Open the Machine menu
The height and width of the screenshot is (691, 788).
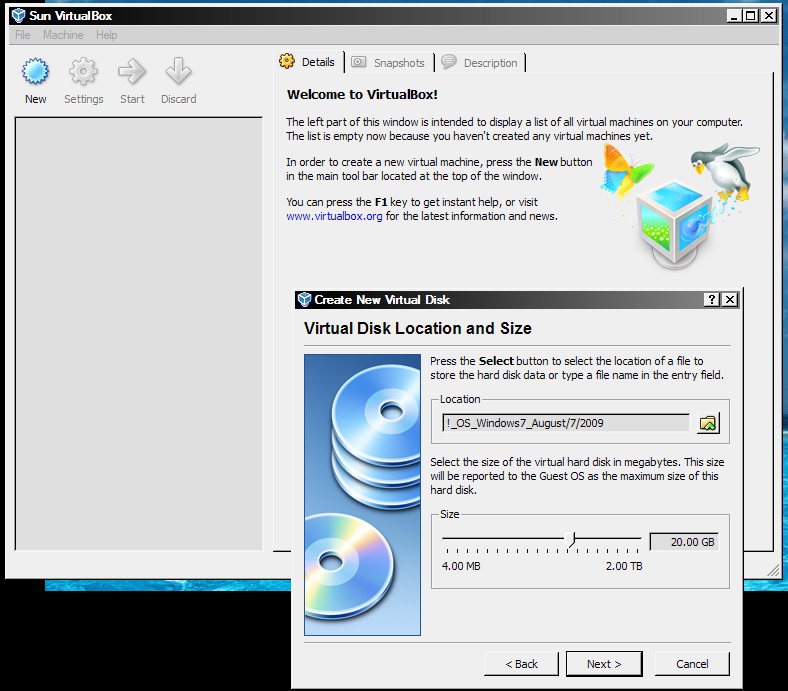click(63, 35)
